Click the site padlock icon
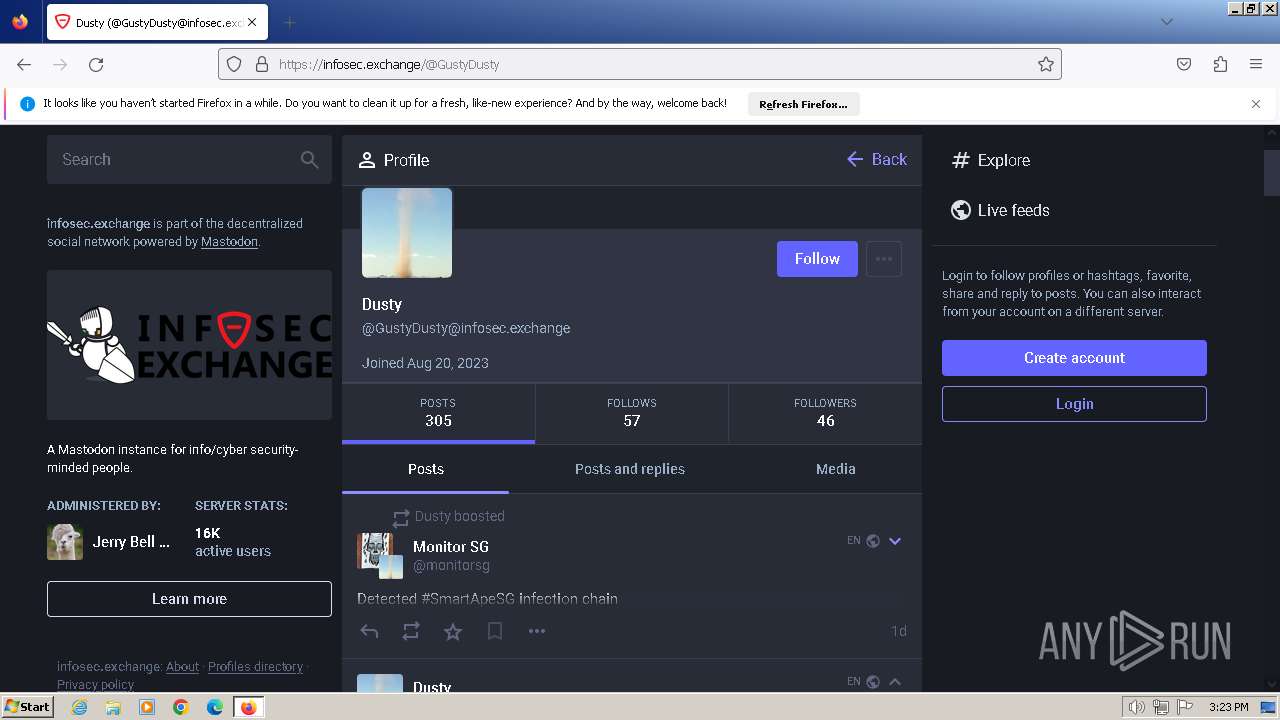The width and height of the screenshot is (1280, 720). pos(262,64)
